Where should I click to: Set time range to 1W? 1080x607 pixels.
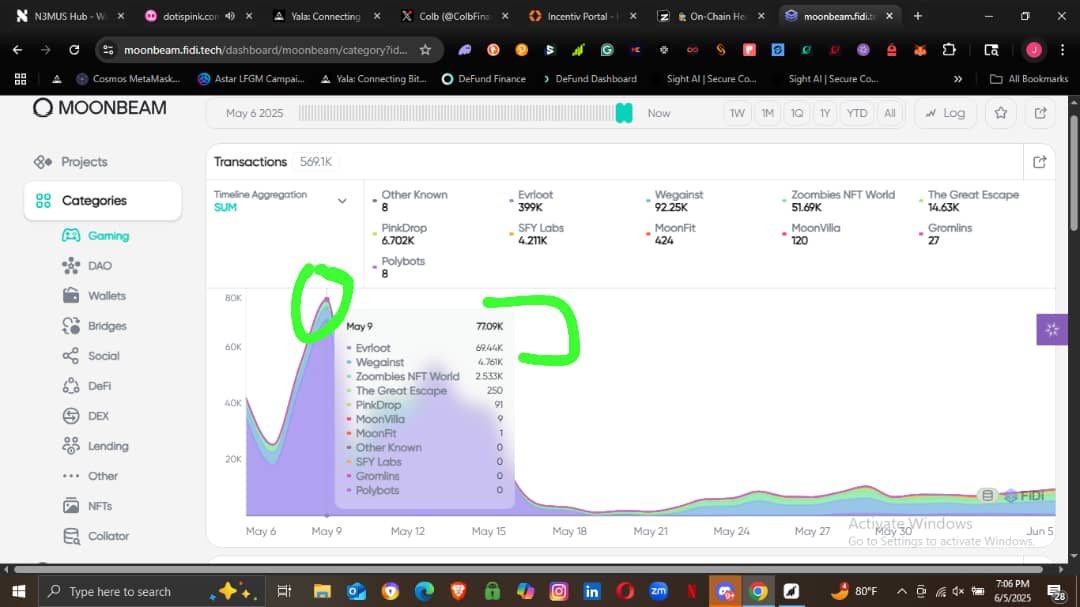click(737, 113)
